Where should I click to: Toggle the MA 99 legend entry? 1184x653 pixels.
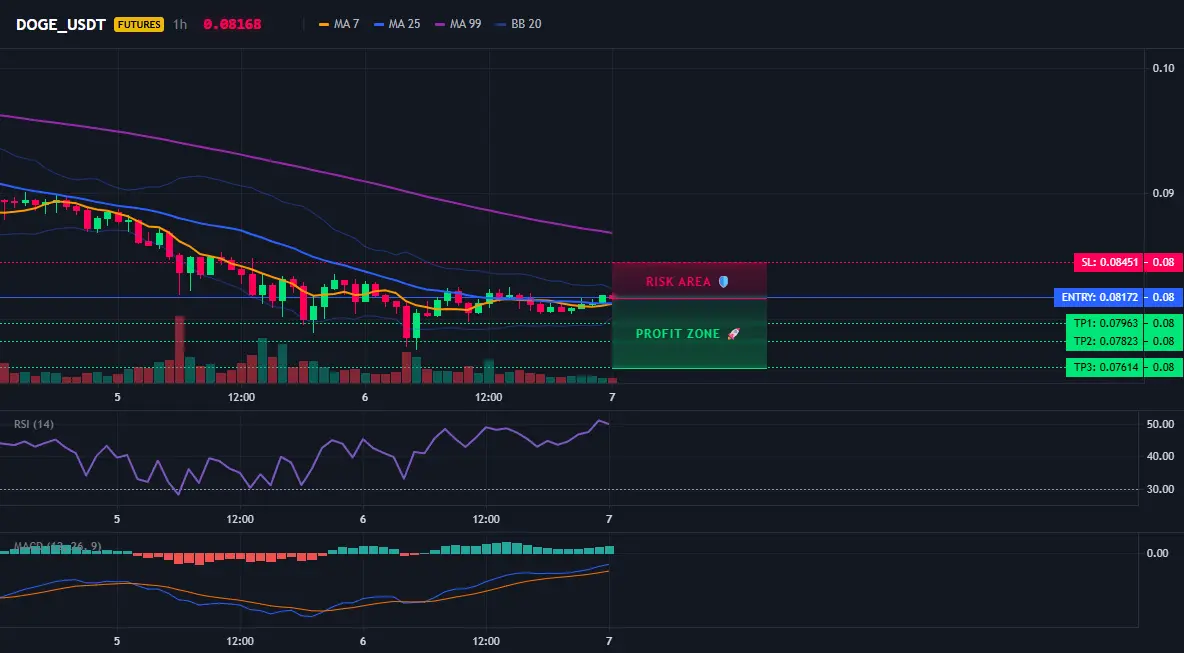pyautogui.click(x=458, y=24)
